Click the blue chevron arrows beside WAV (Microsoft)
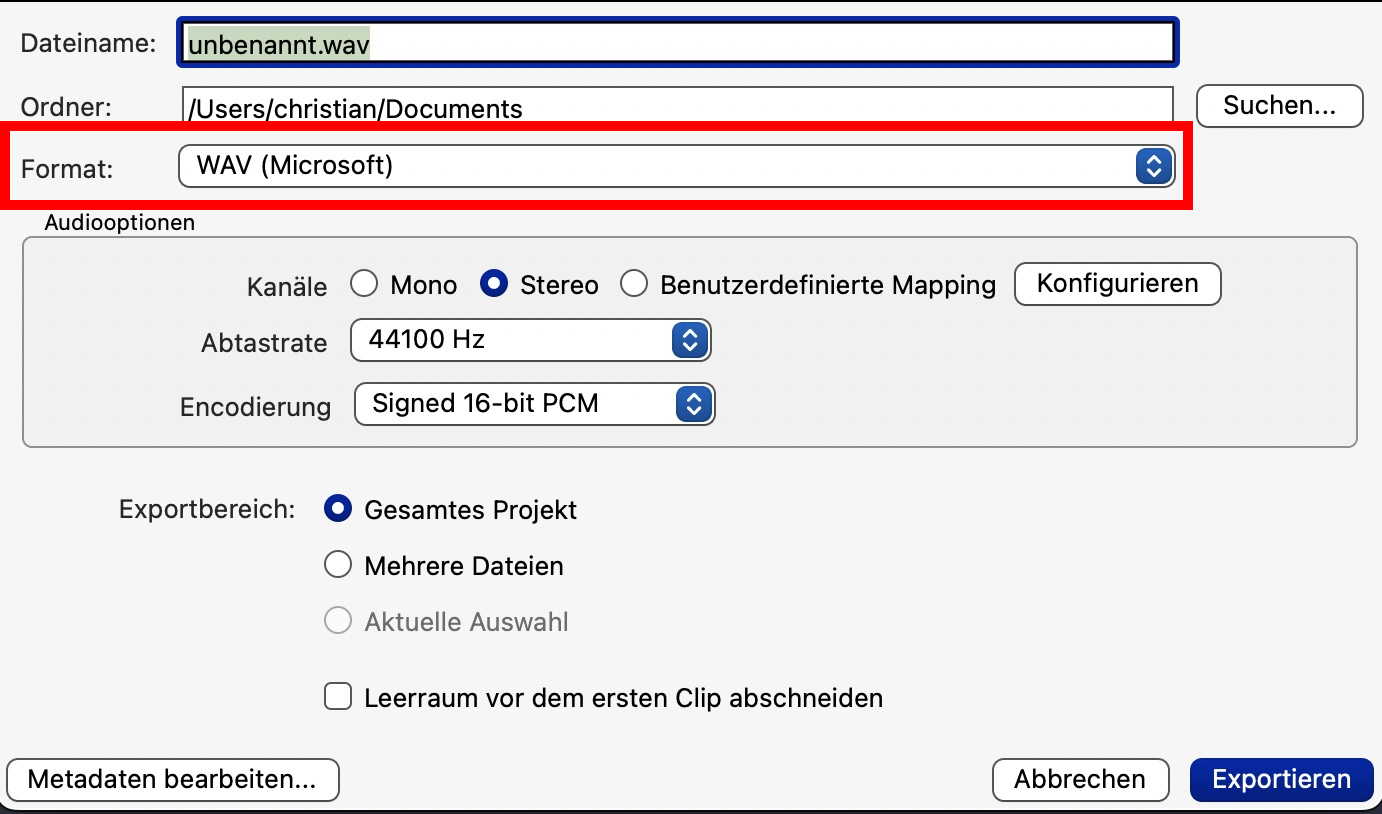1382x814 pixels. coord(1153,166)
